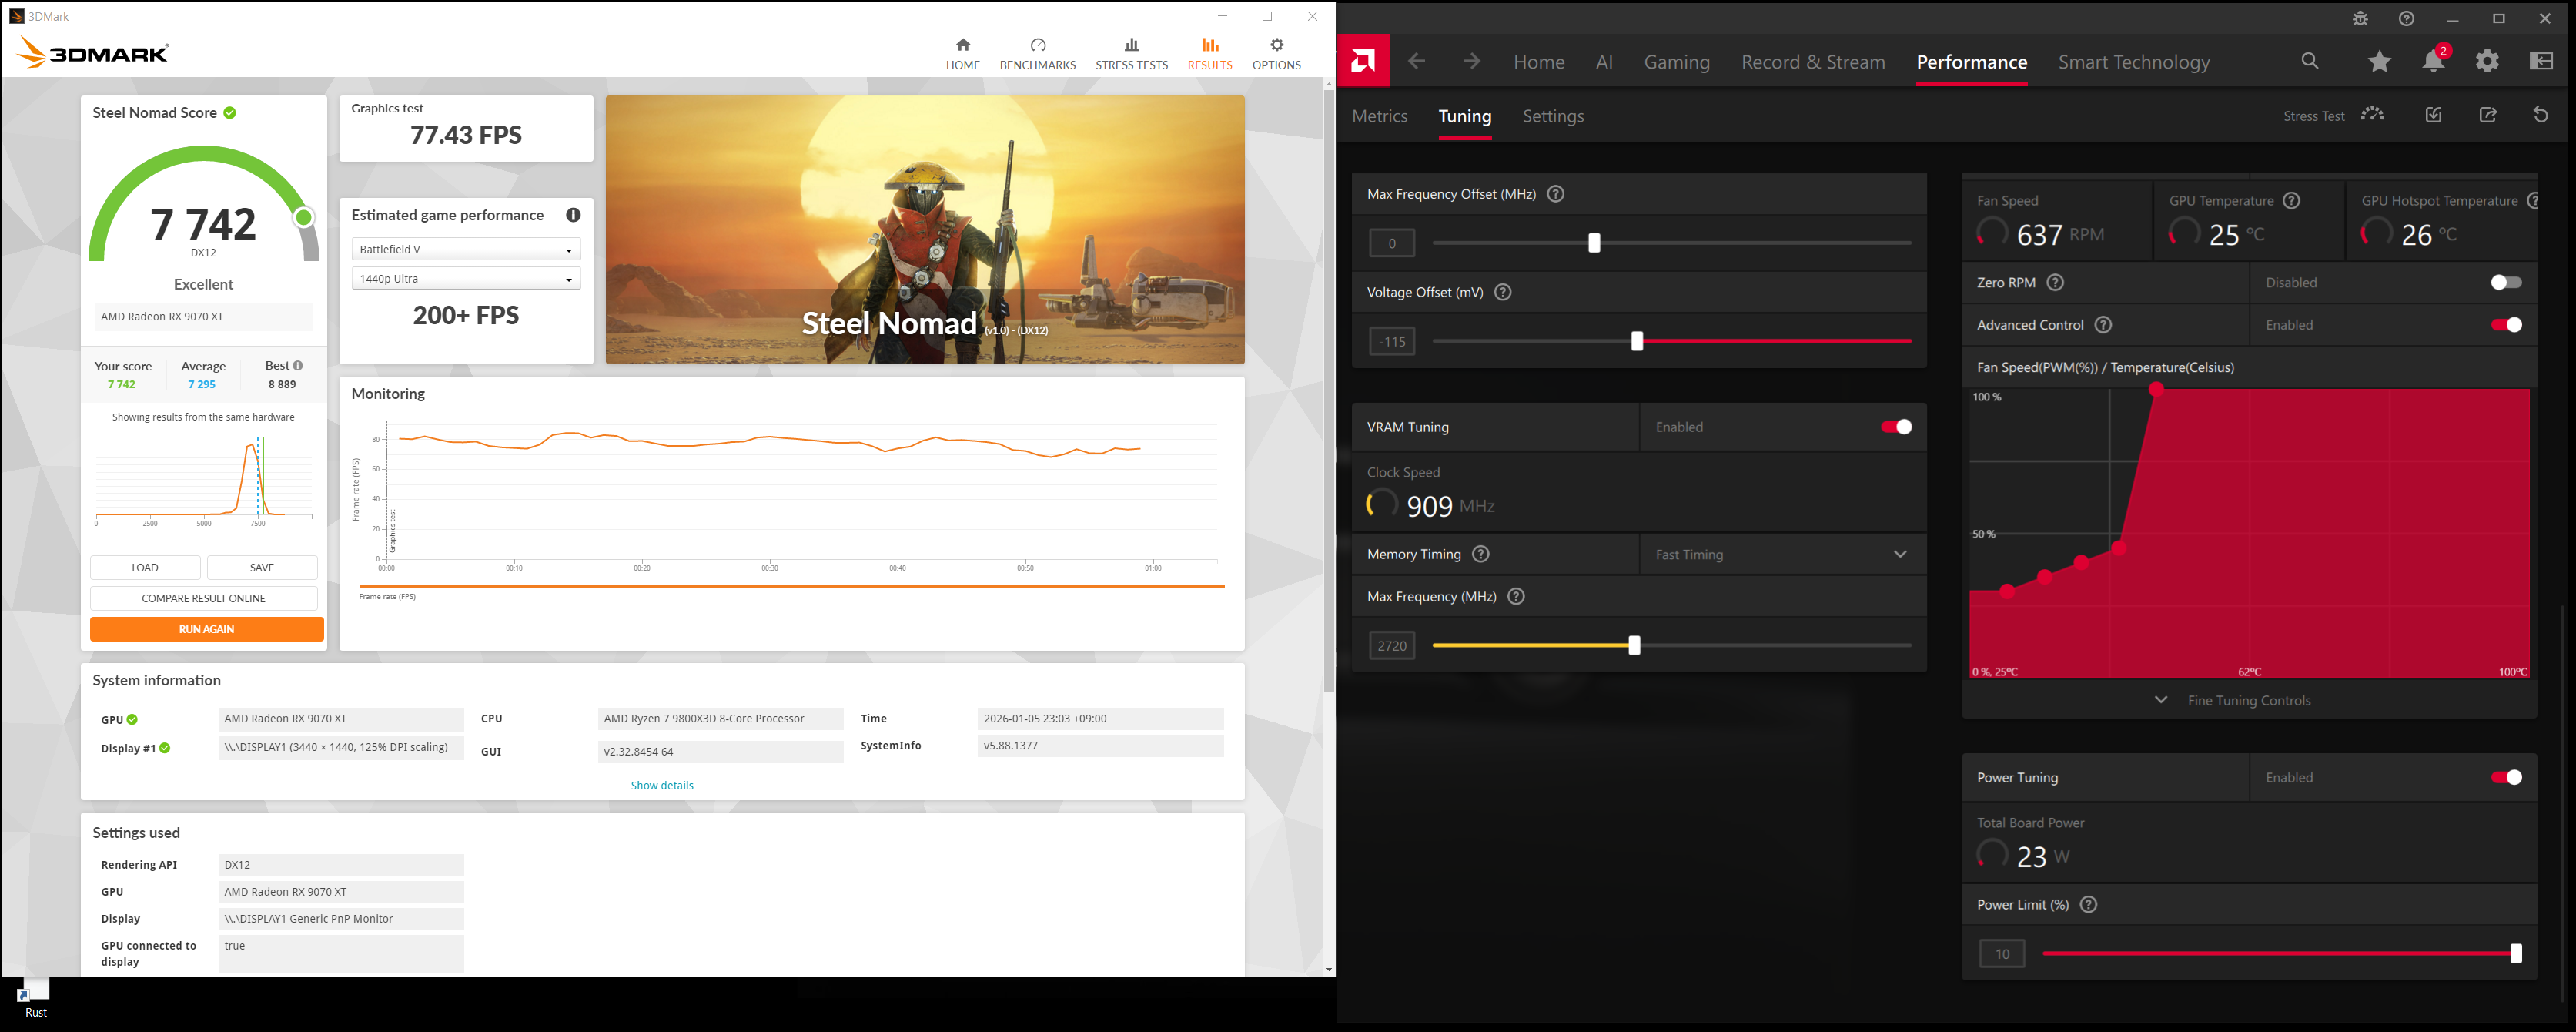Open the Battlefield V game dropdown
The image size is (2576, 1032).
pos(466,250)
